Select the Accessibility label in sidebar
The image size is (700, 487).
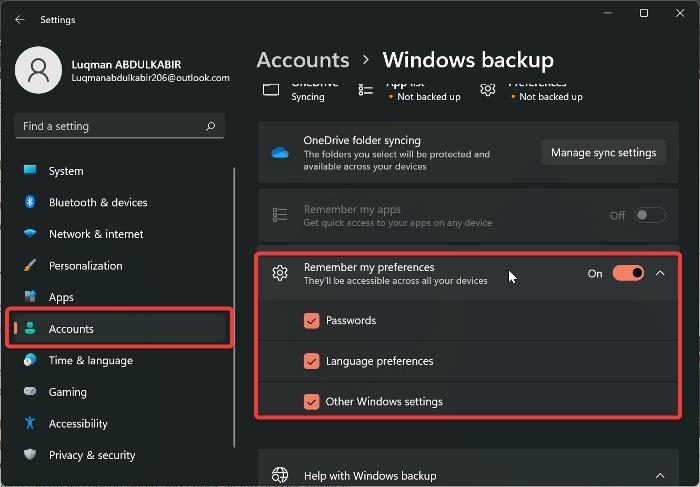(x=78, y=424)
